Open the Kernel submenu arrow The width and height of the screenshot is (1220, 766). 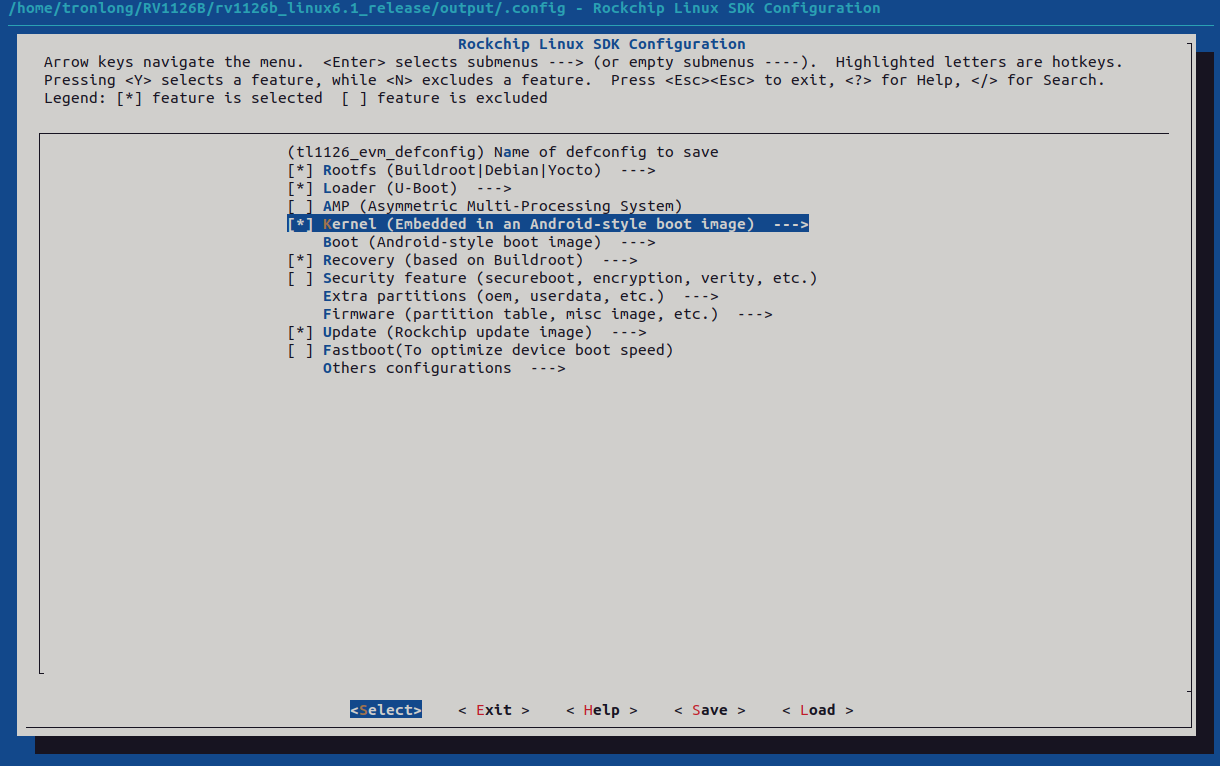pos(791,224)
